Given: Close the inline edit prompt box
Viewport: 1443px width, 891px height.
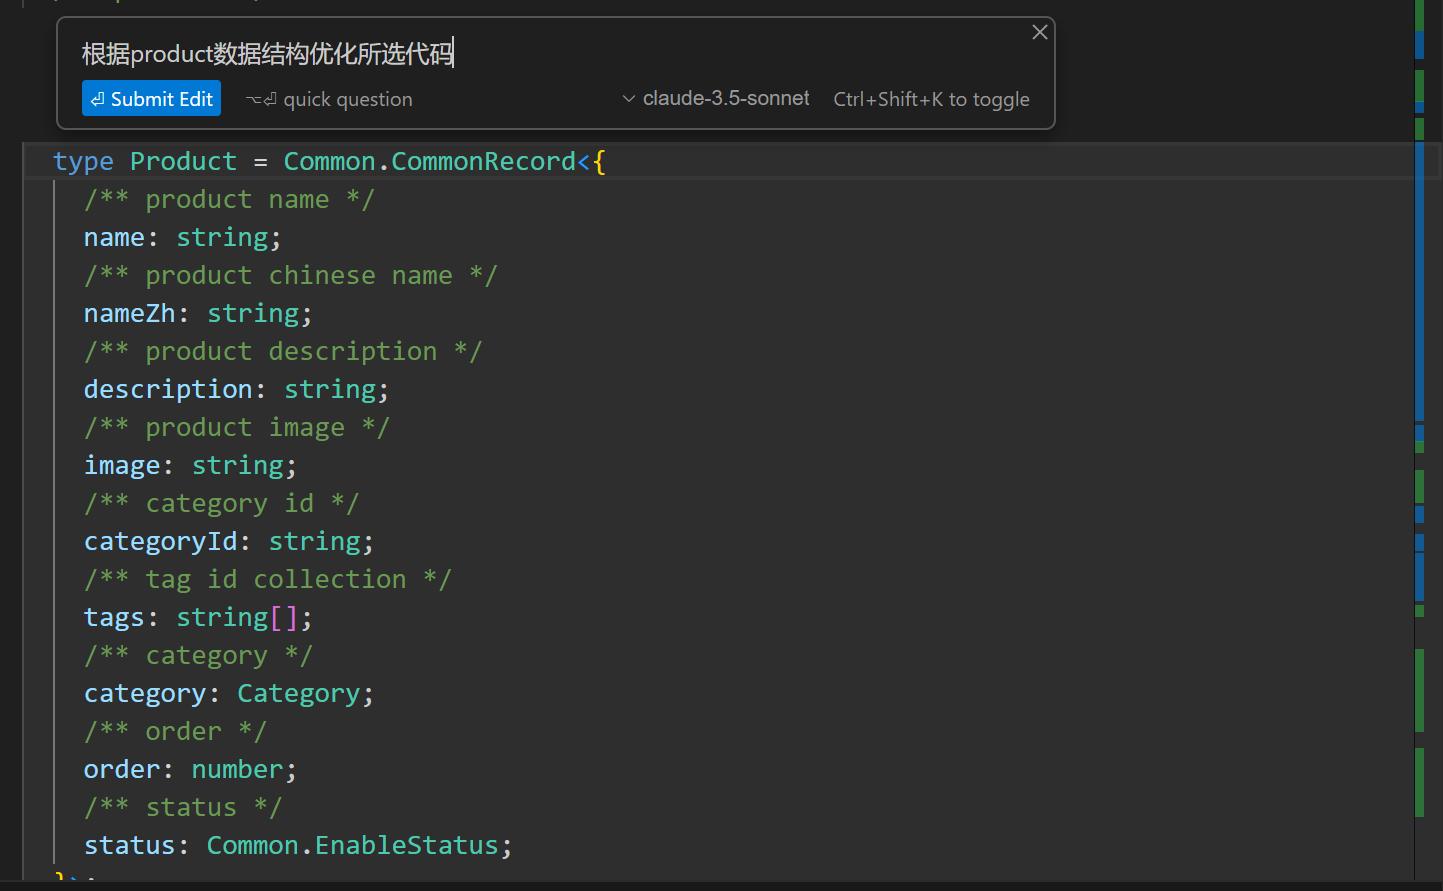Looking at the screenshot, I should point(1040,32).
